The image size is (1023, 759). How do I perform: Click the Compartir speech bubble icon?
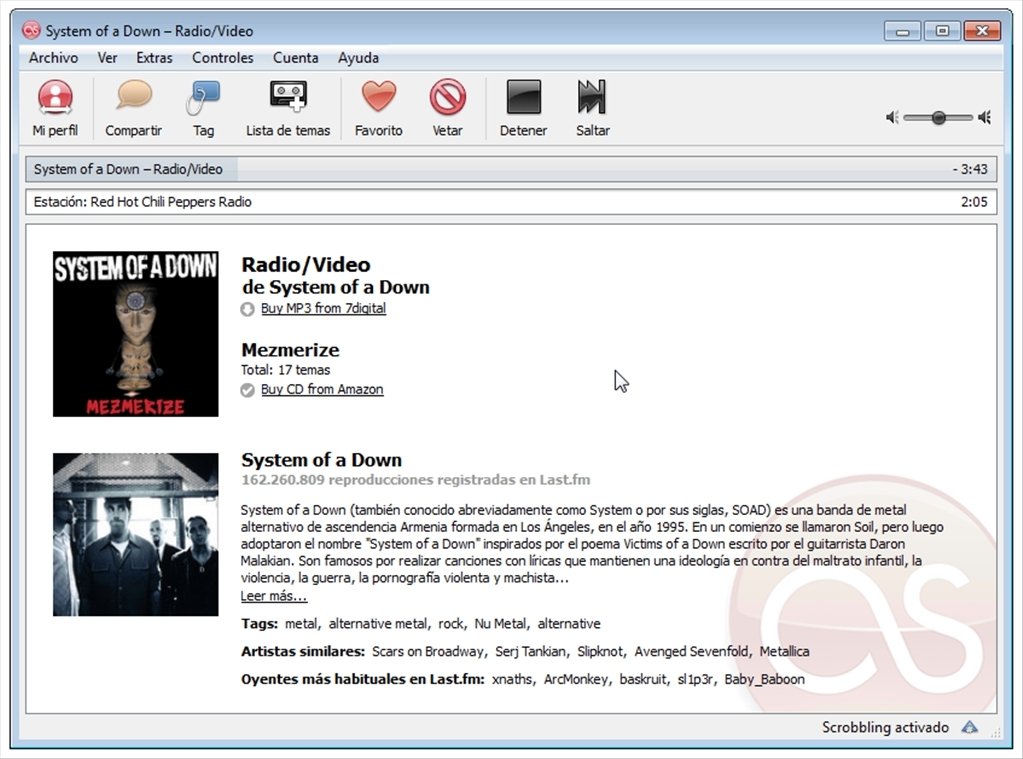[x=134, y=95]
